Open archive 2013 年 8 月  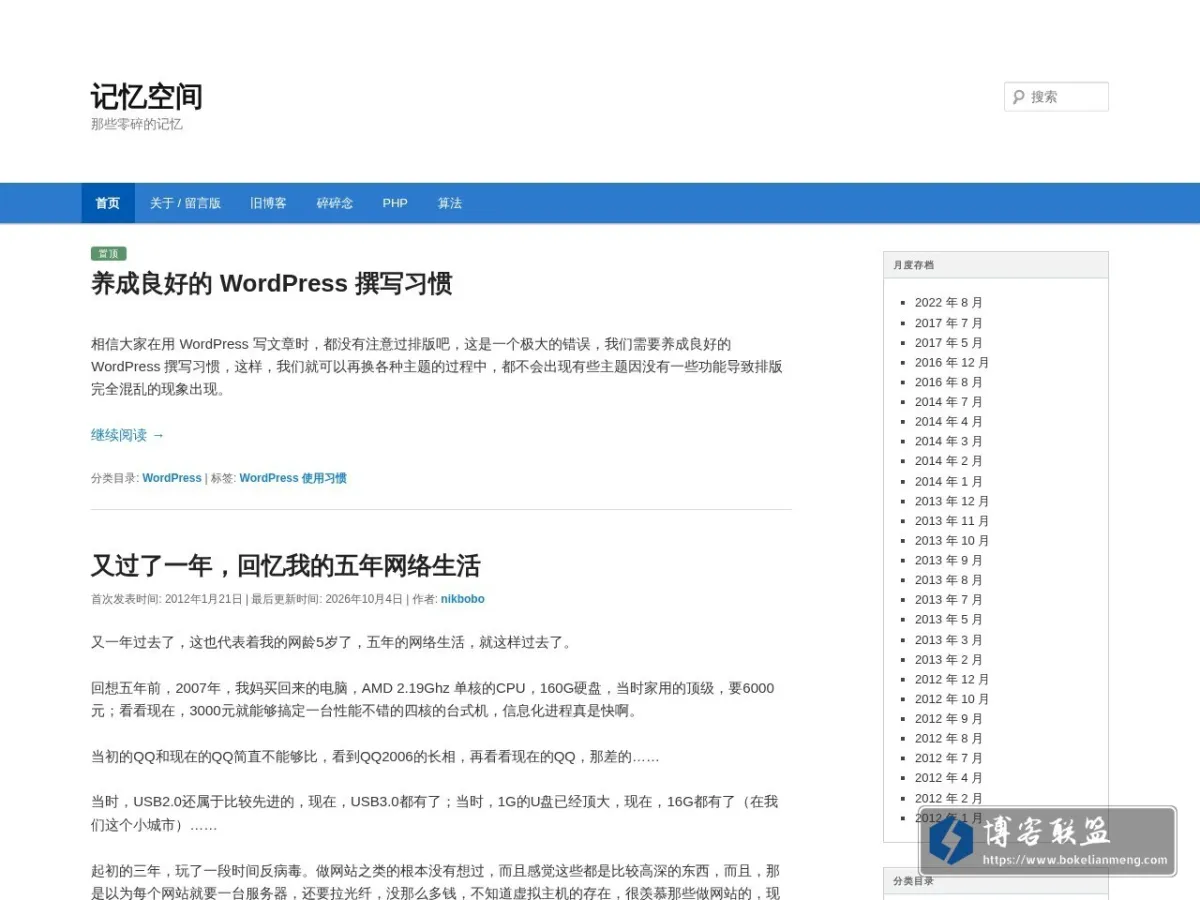pyautogui.click(x=949, y=580)
